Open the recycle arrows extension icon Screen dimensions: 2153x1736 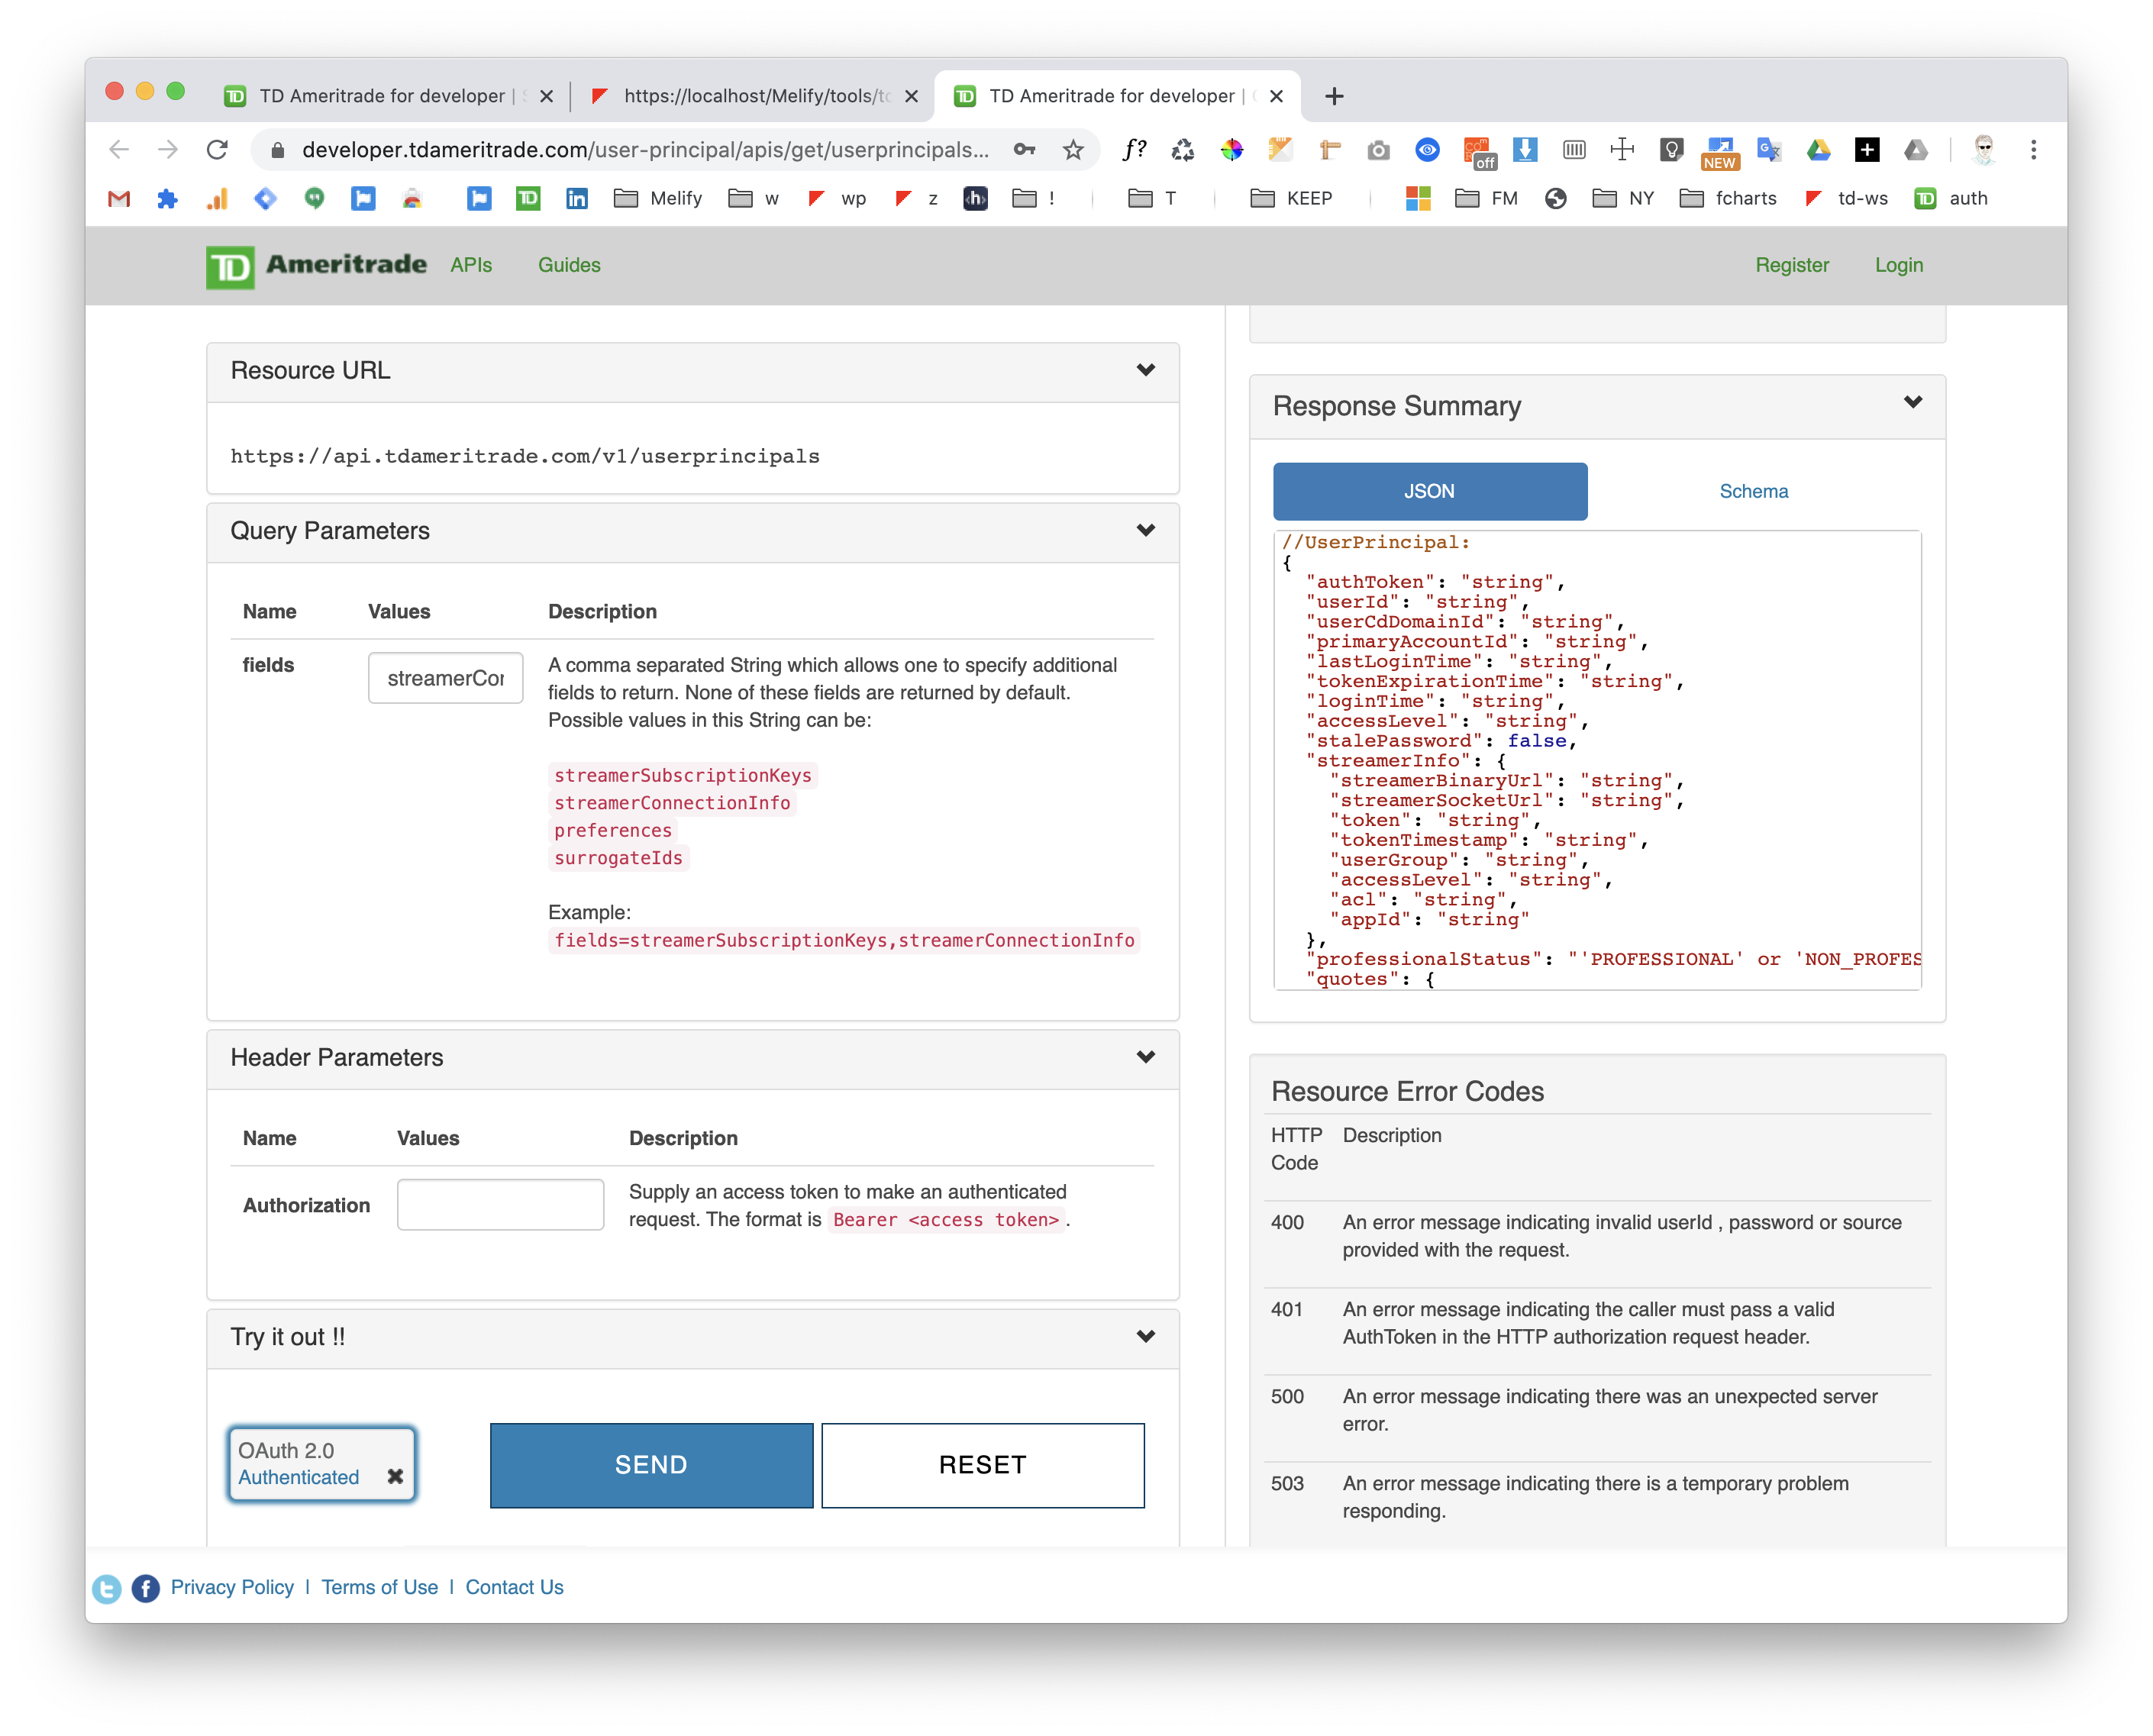tap(1183, 150)
